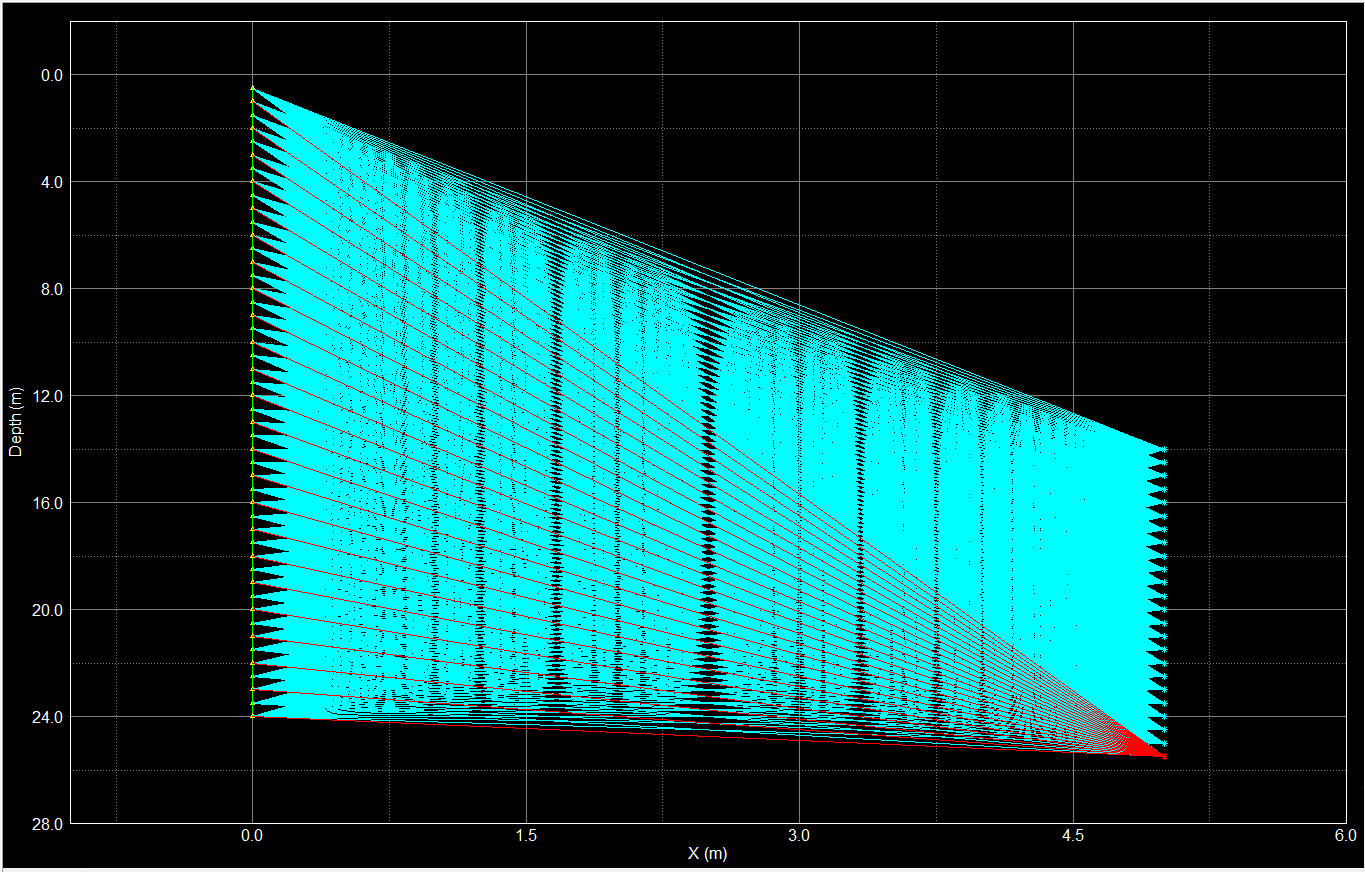Viewport: 1365px width, 872px height.
Task: Click the 0.0 tick label on X axis
Action: pyautogui.click(x=253, y=834)
